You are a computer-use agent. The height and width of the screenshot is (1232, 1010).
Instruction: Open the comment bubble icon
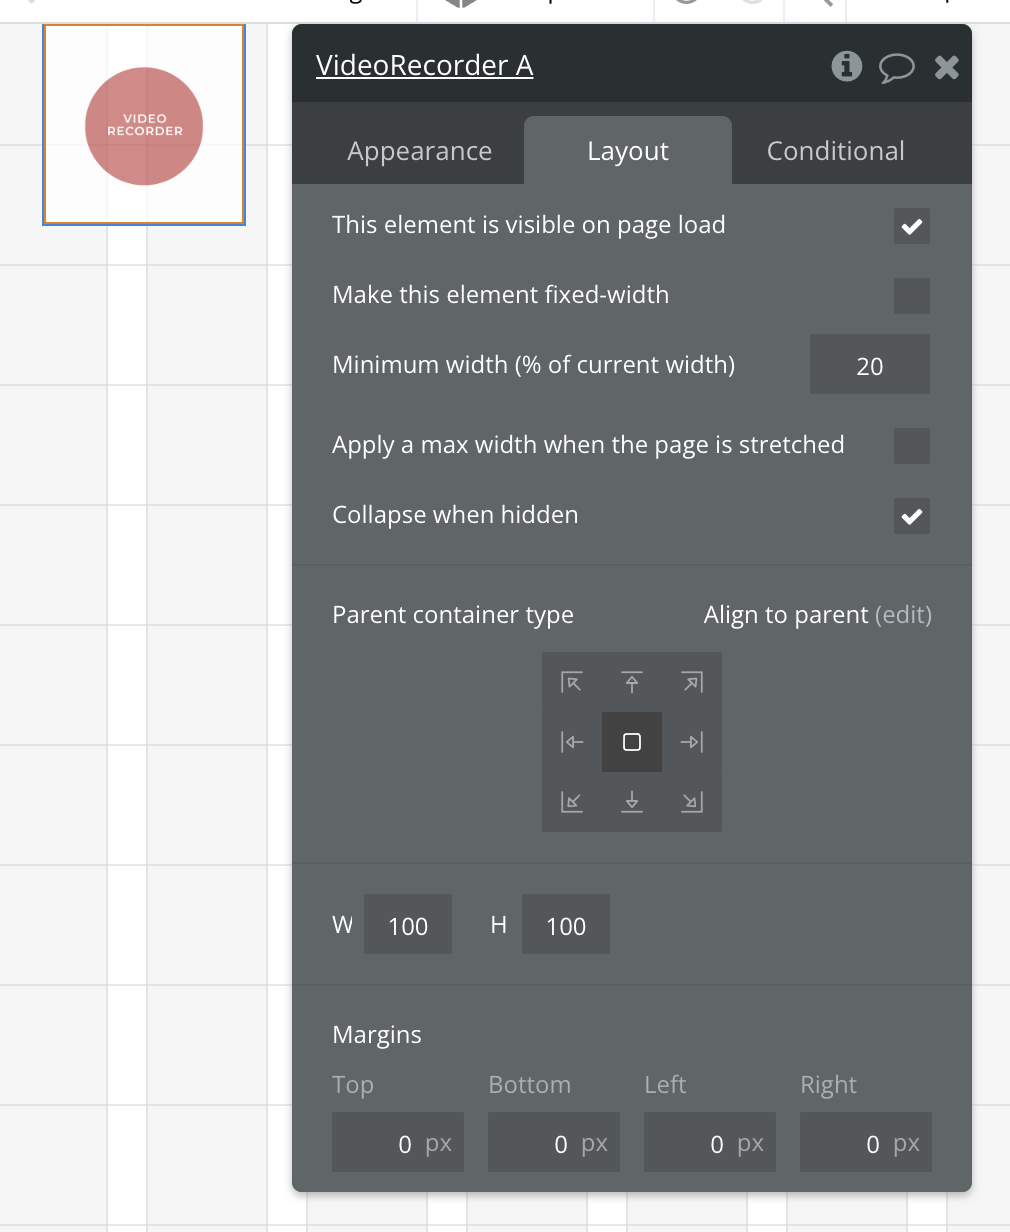tap(896, 67)
